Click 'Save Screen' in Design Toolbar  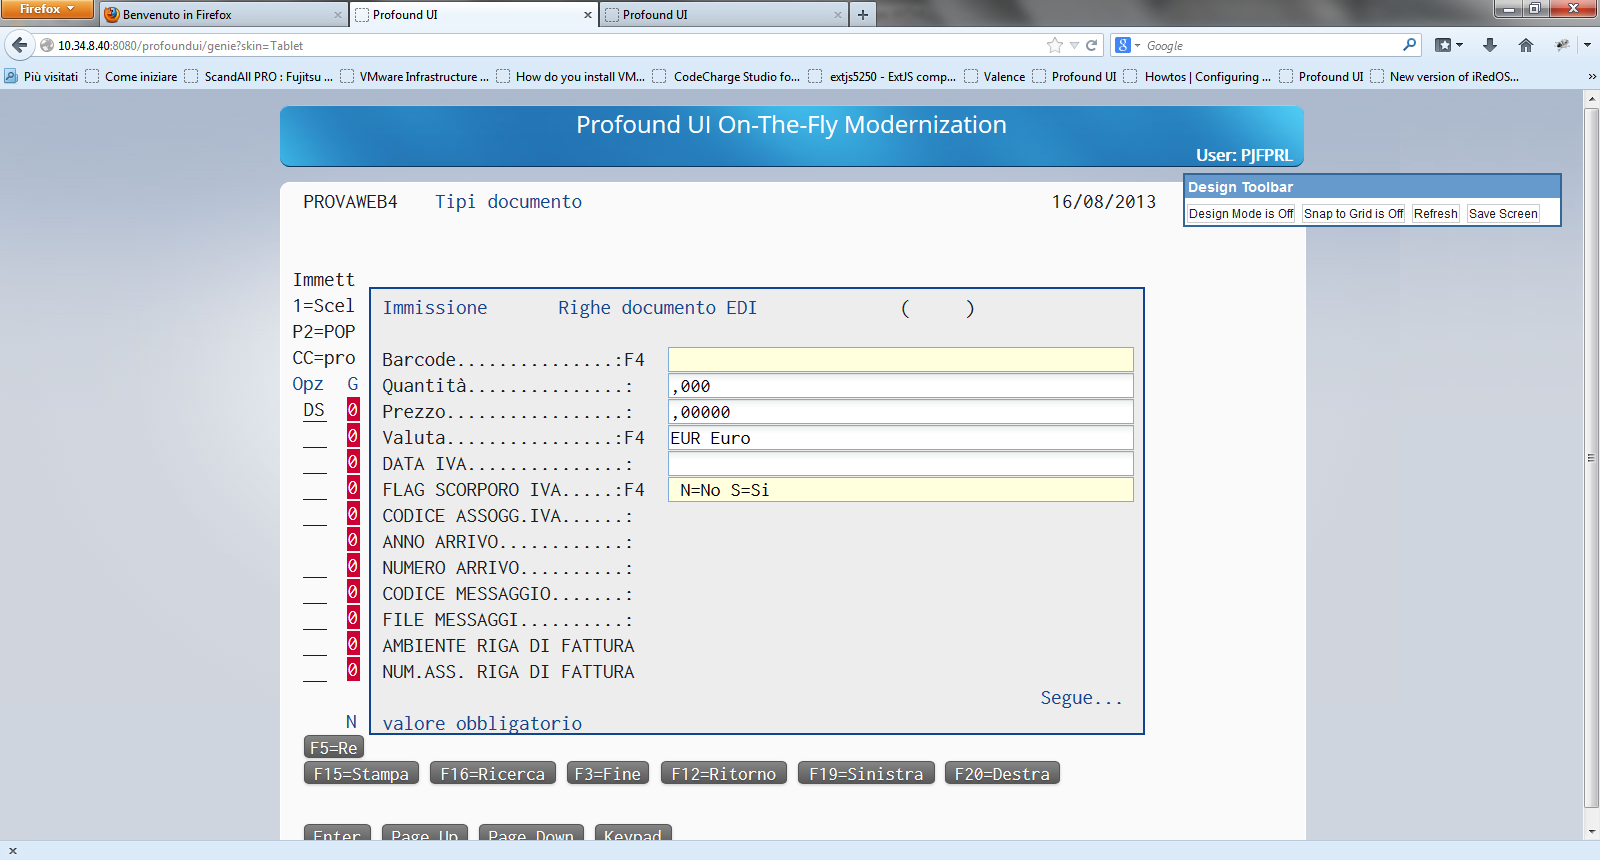pyautogui.click(x=1503, y=213)
